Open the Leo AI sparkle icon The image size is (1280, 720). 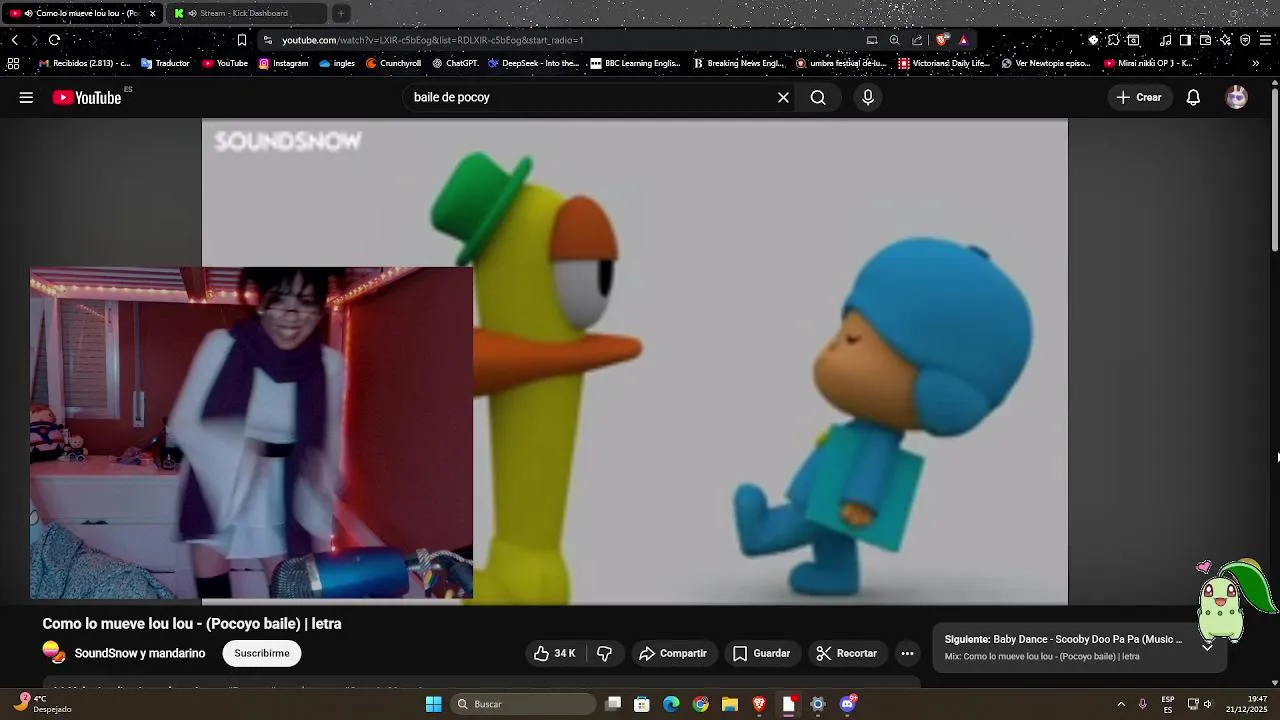[x=1225, y=40]
